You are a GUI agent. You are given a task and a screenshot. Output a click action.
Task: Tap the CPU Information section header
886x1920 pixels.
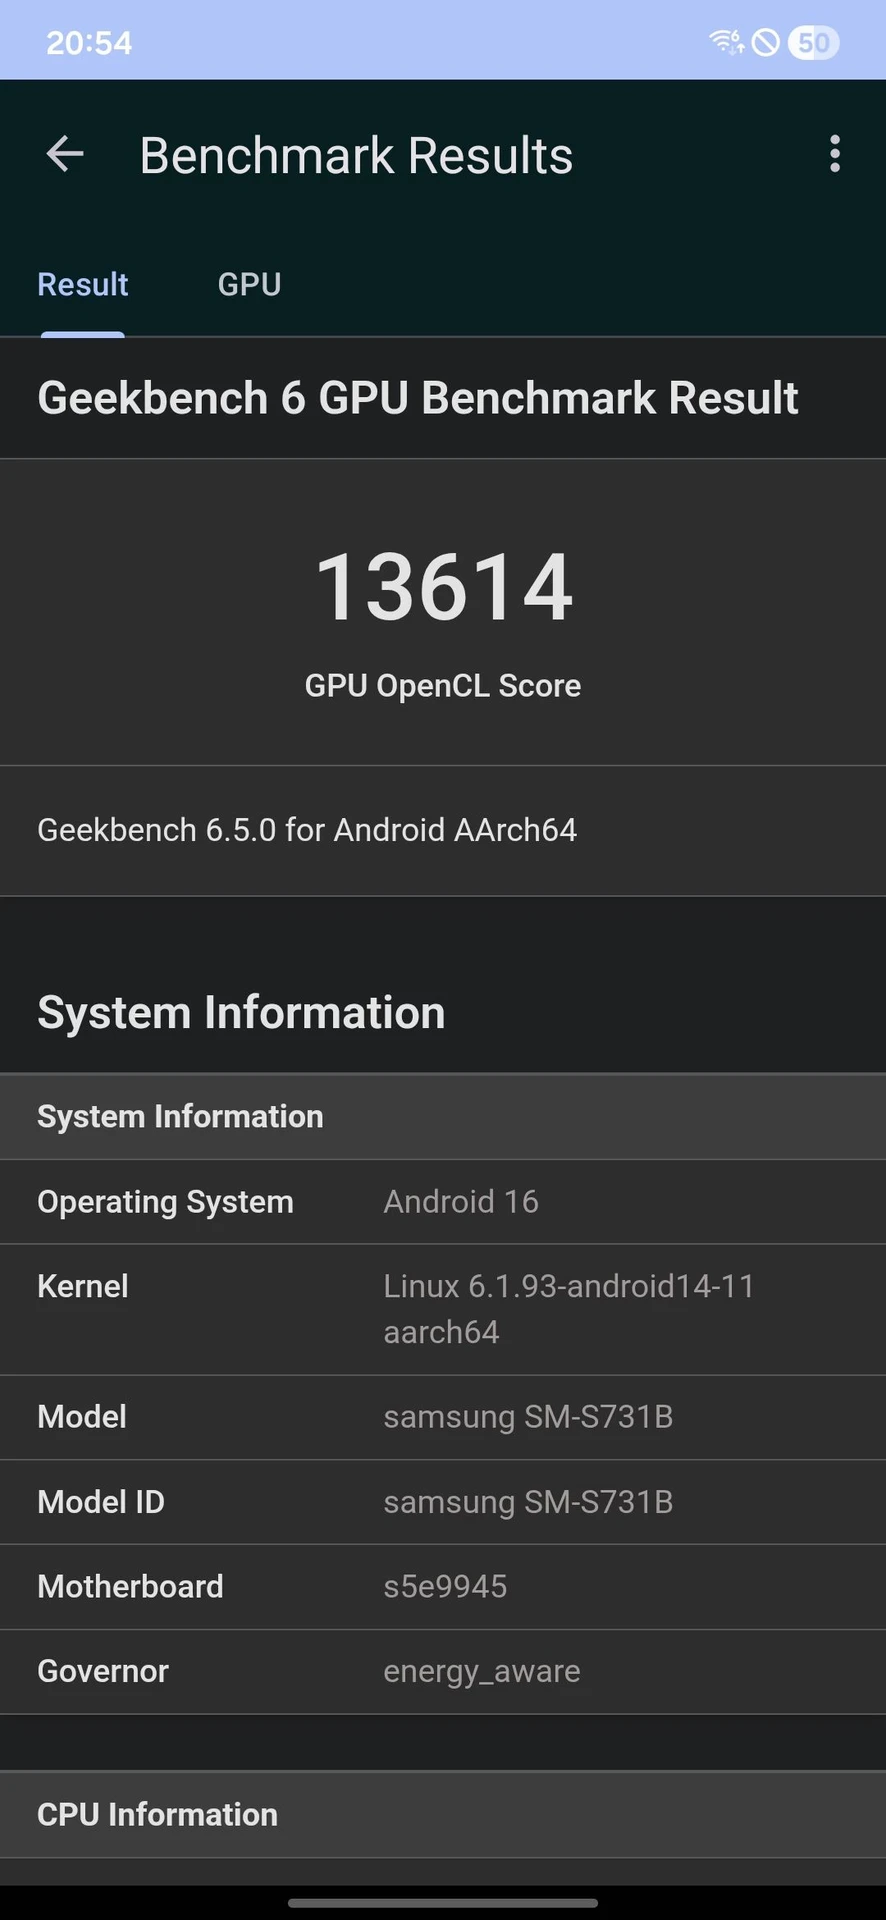pos(443,1815)
